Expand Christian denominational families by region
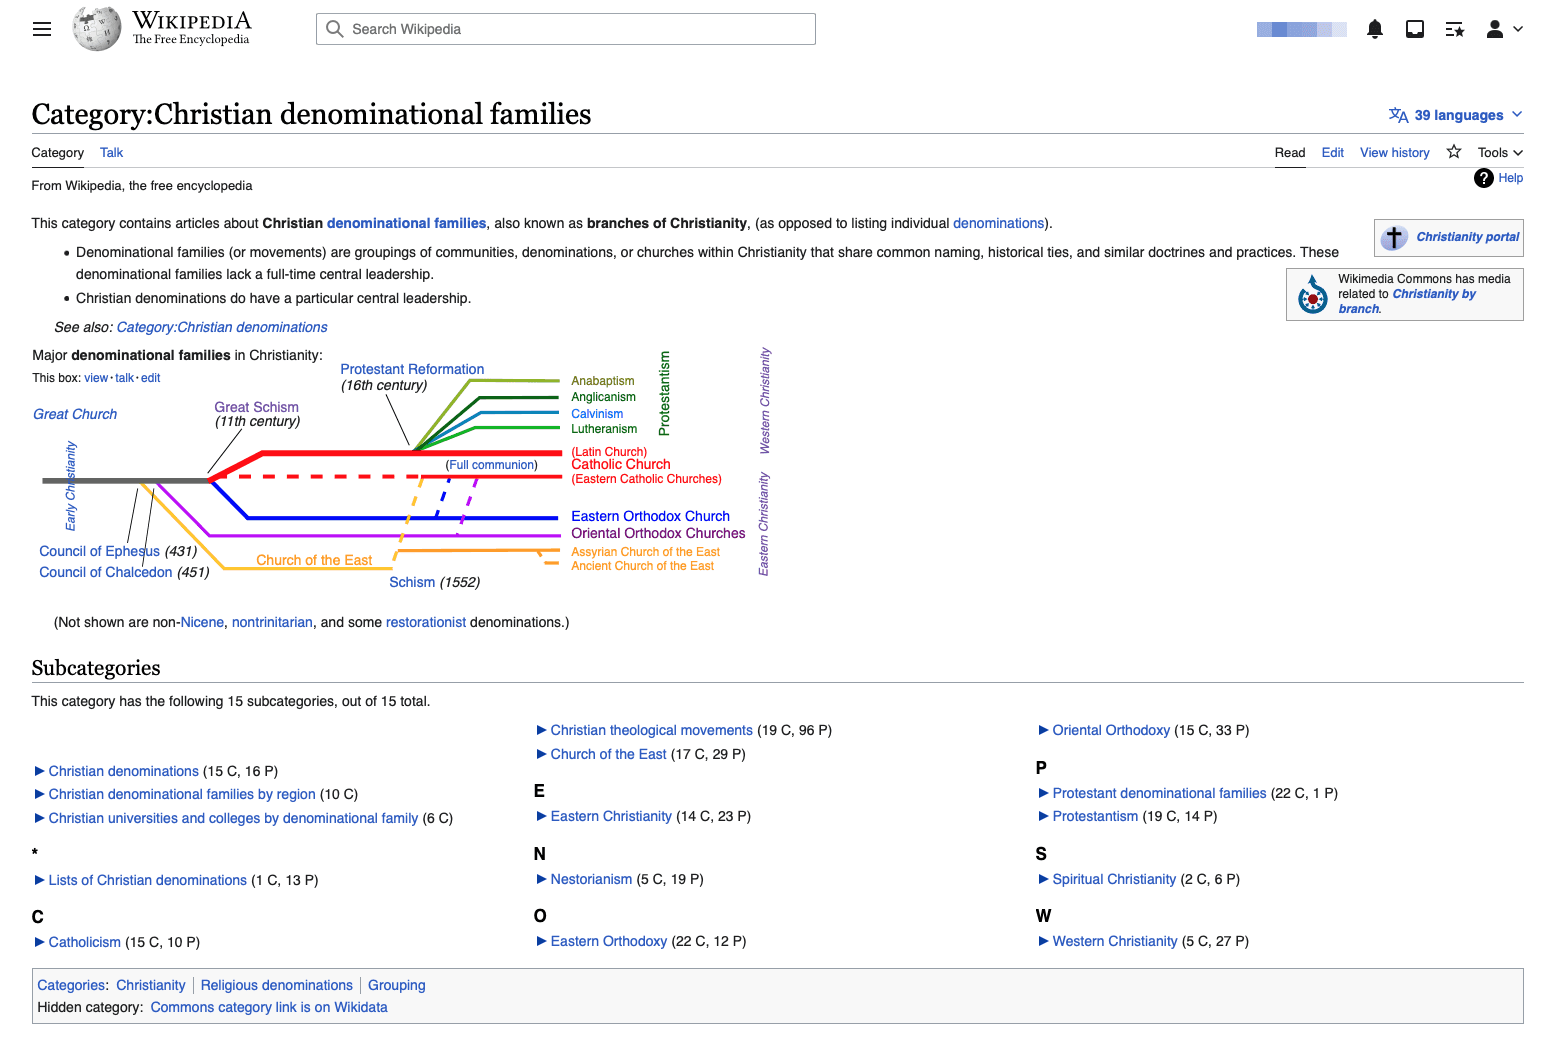 (x=40, y=794)
